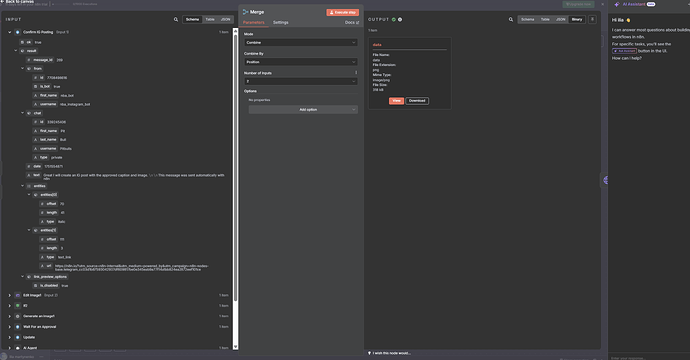The image size is (690, 360).
Task: Click the green success check beside OUTPUT
Action: click(394, 19)
